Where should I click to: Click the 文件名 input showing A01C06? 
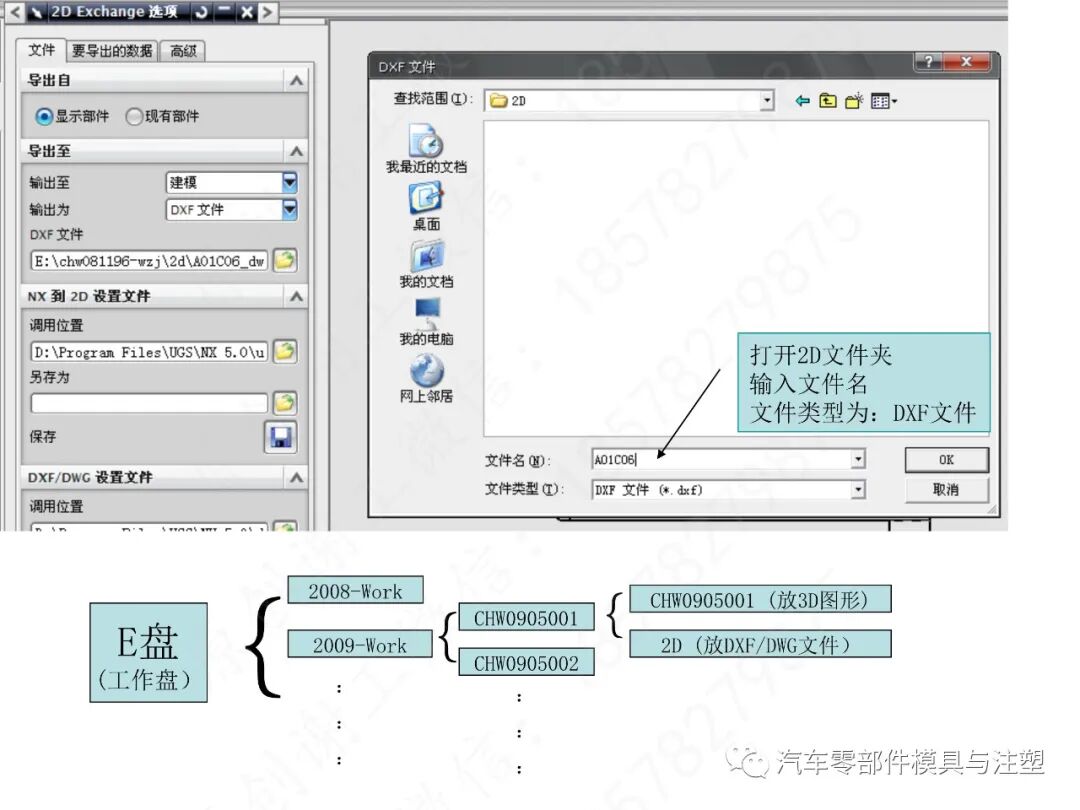click(x=700, y=458)
